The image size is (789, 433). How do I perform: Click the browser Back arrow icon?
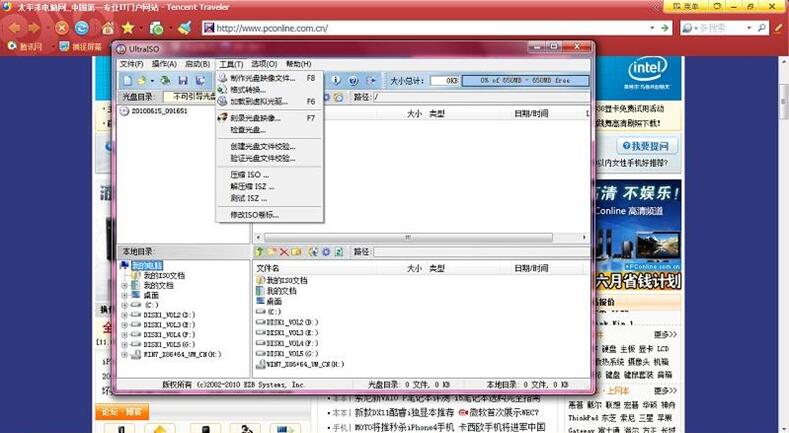pyautogui.click(x=15, y=28)
